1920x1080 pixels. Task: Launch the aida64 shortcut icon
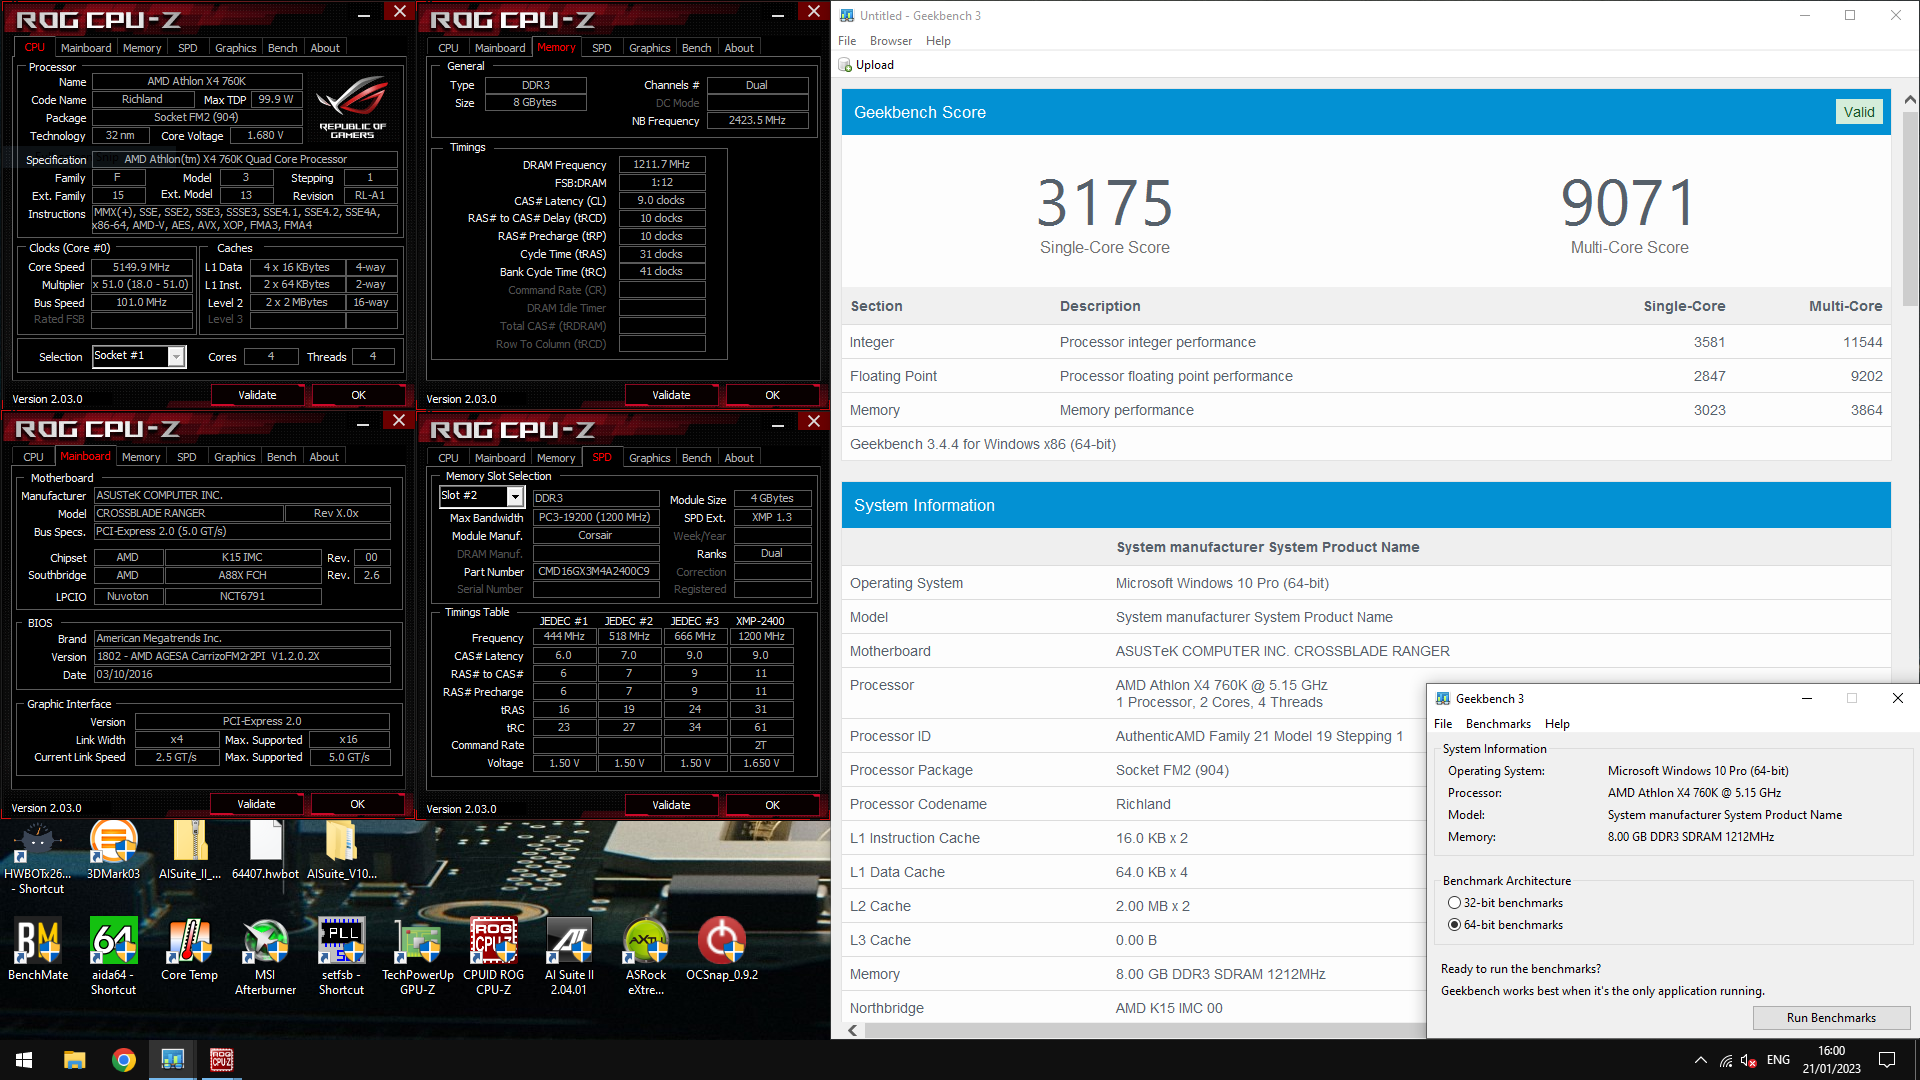(113, 956)
